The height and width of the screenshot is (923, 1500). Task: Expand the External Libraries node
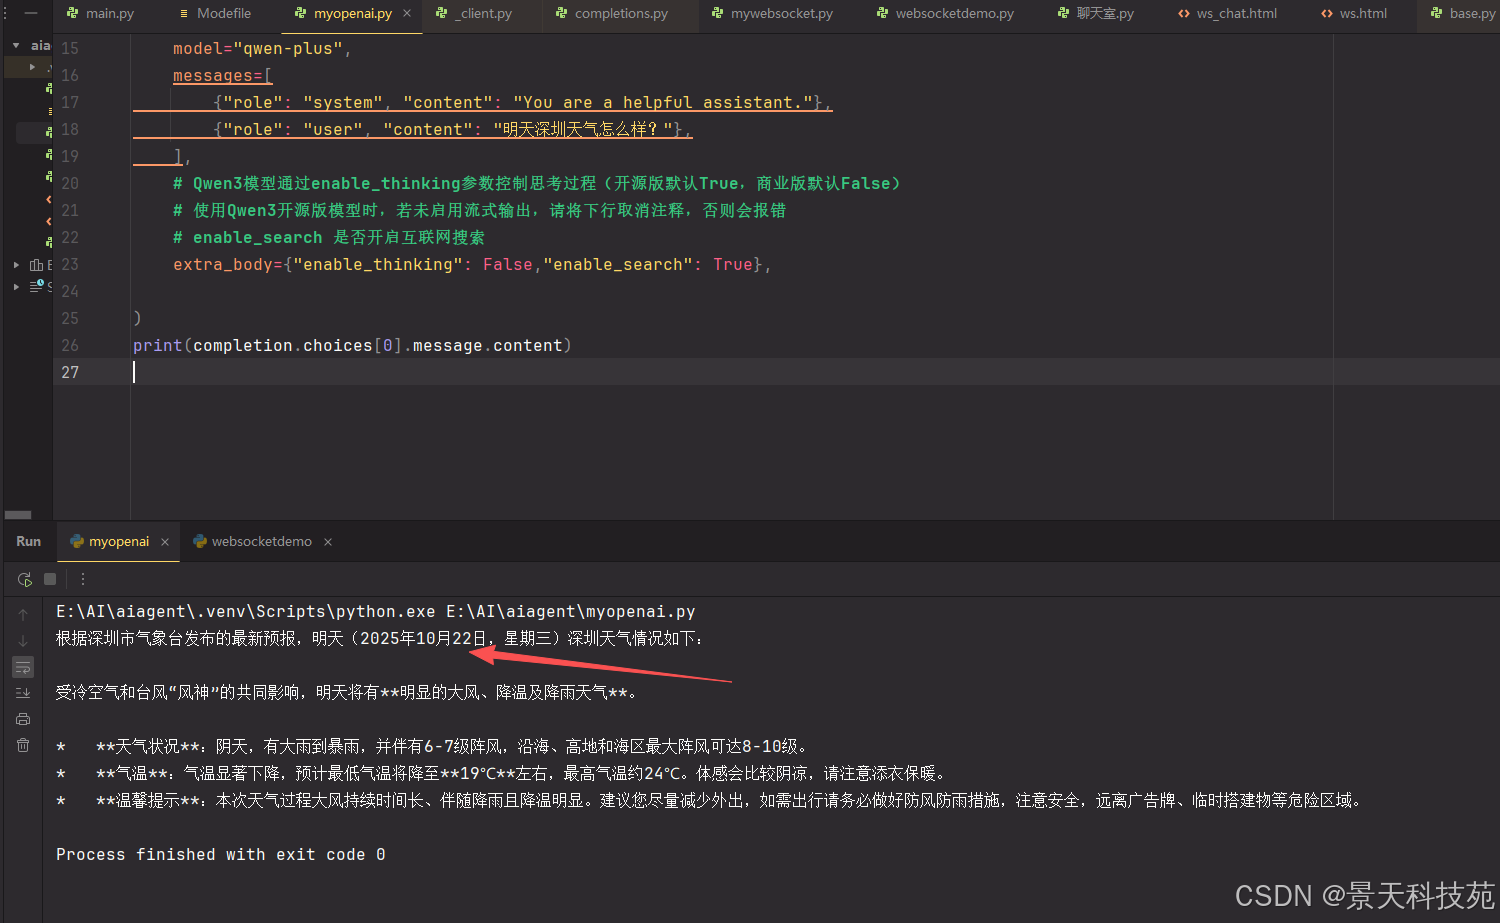pos(16,265)
